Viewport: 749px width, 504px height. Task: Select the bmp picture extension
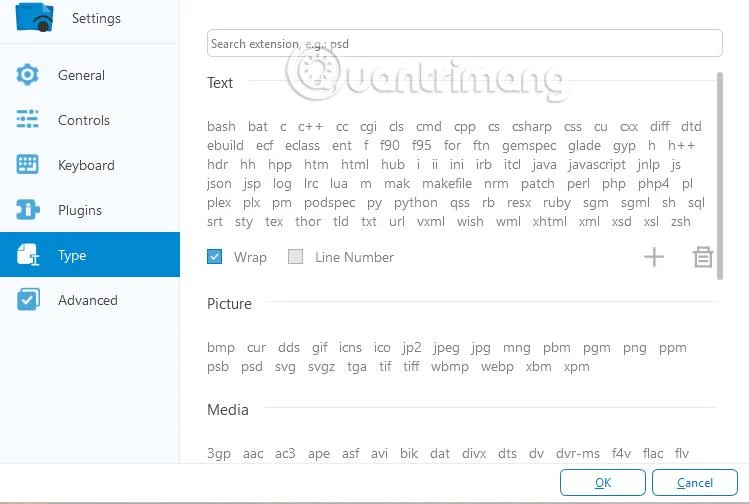(x=221, y=348)
